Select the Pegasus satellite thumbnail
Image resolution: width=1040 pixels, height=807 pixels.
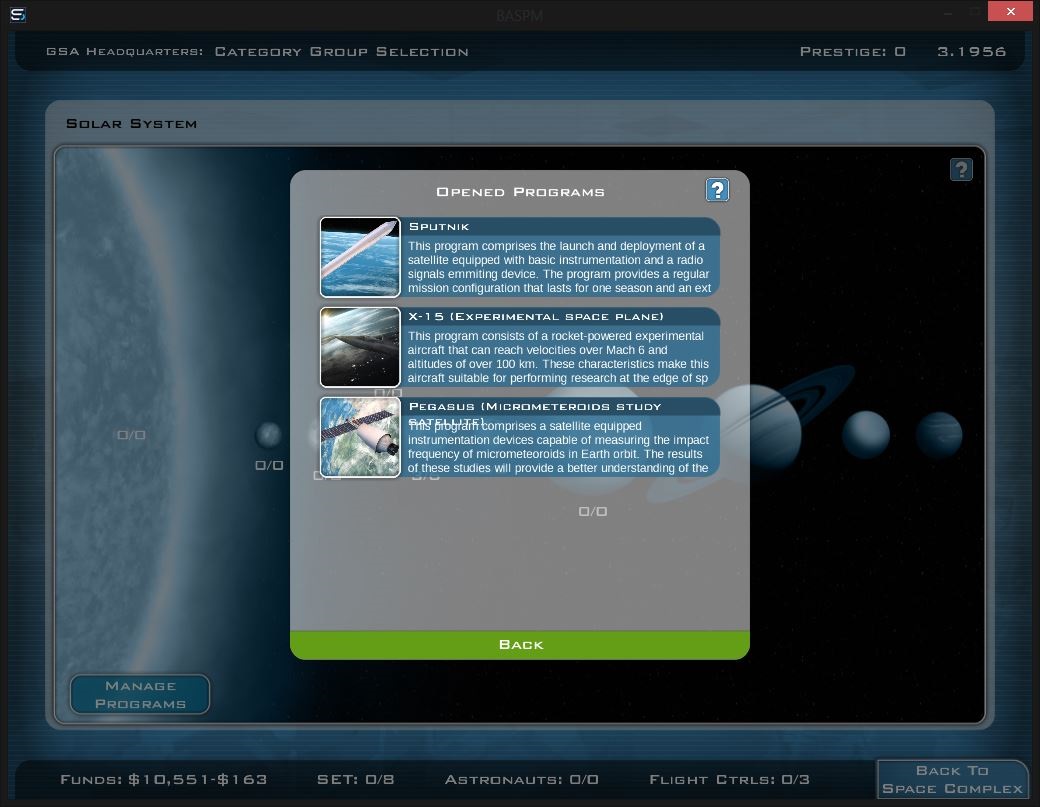[x=360, y=437]
